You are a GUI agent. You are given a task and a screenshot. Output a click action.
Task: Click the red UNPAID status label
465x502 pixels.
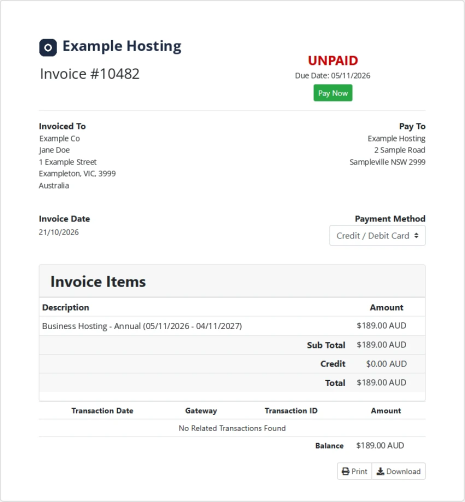tap(333, 61)
